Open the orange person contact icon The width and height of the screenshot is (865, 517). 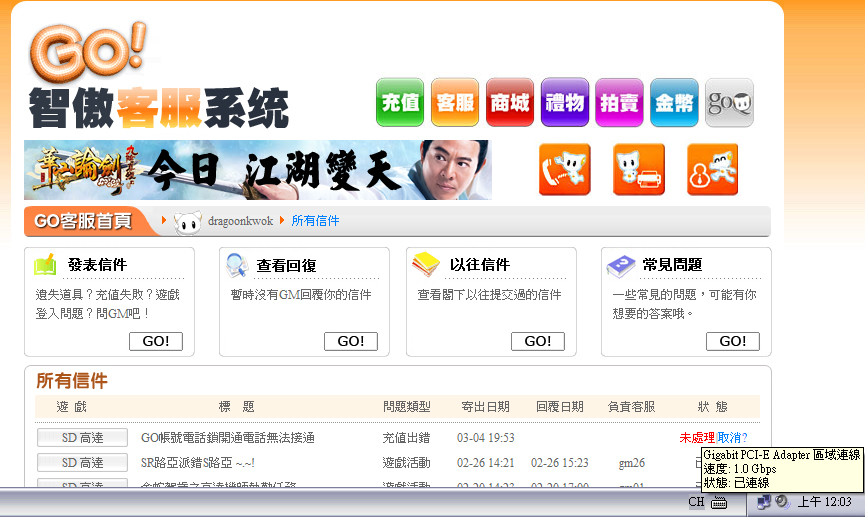(712, 169)
